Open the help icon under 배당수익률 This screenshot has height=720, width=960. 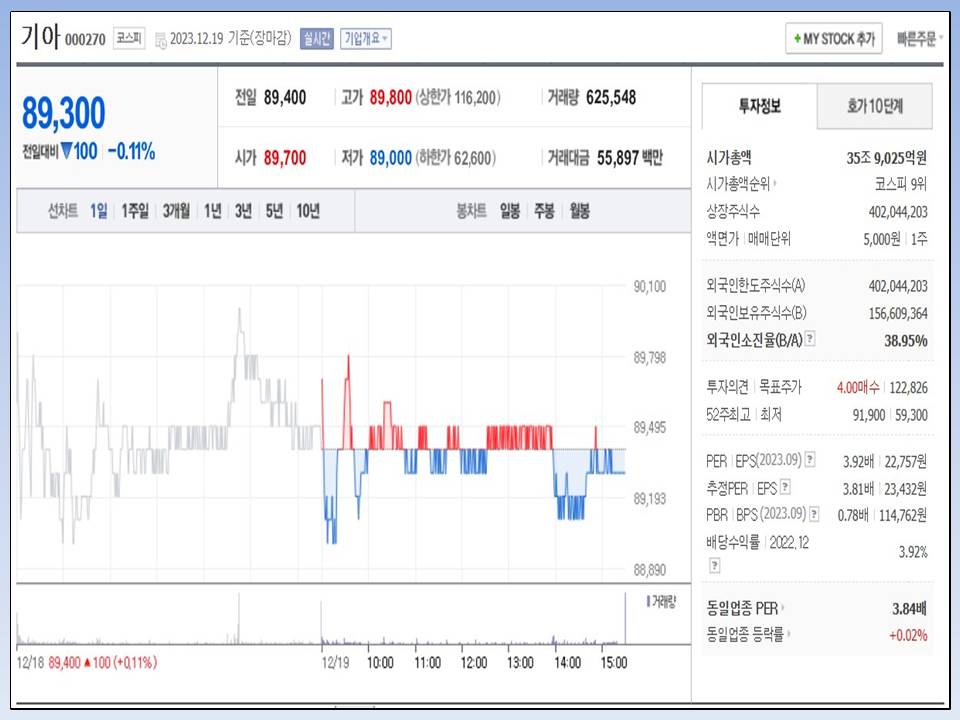(x=714, y=564)
